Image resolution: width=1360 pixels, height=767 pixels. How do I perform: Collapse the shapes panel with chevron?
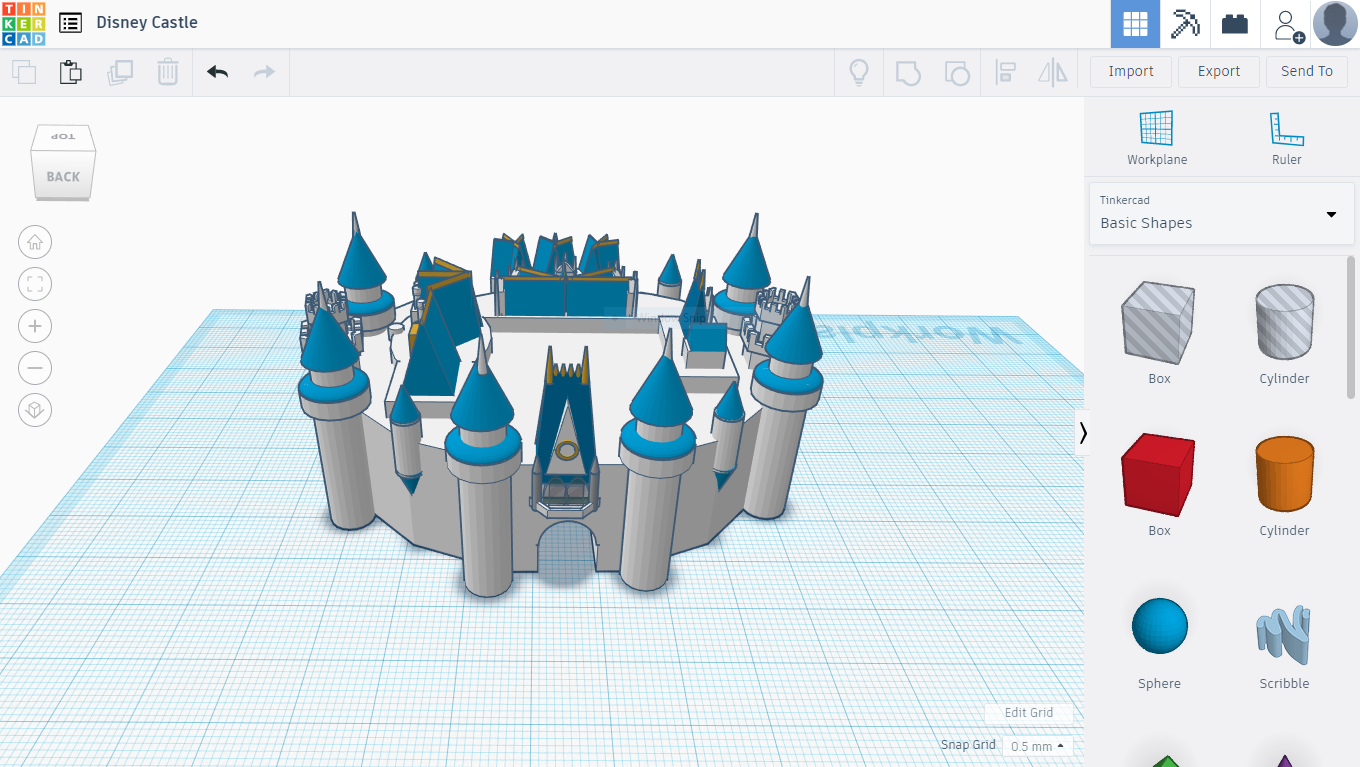pyautogui.click(x=1083, y=433)
